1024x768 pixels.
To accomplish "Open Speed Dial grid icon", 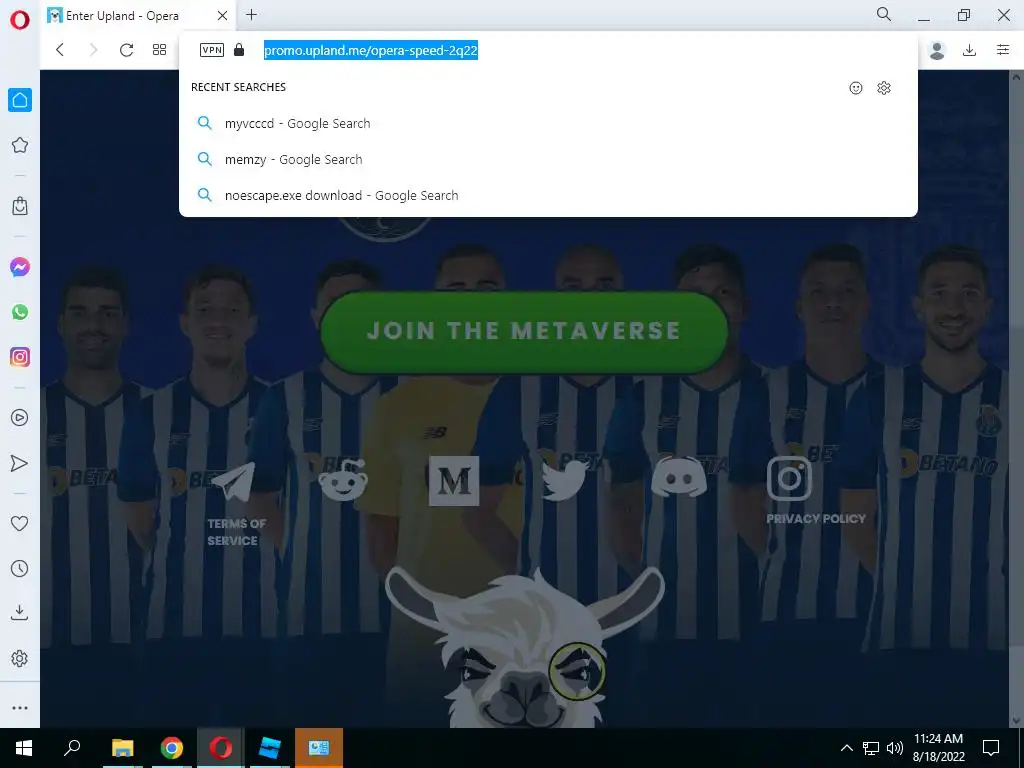I will (159, 50).
